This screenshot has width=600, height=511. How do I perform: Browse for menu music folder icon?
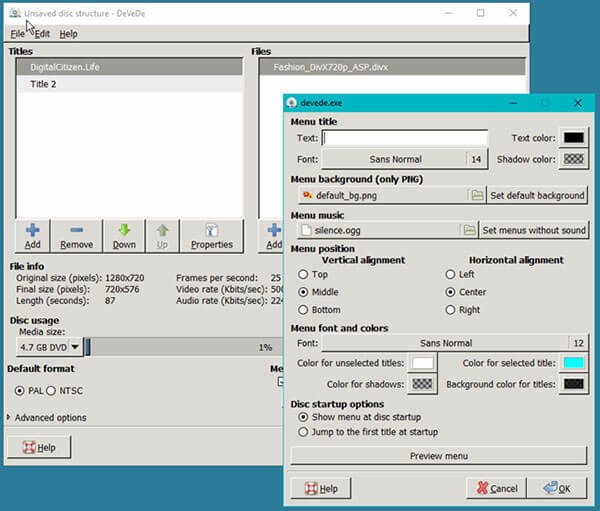[469, 230]
